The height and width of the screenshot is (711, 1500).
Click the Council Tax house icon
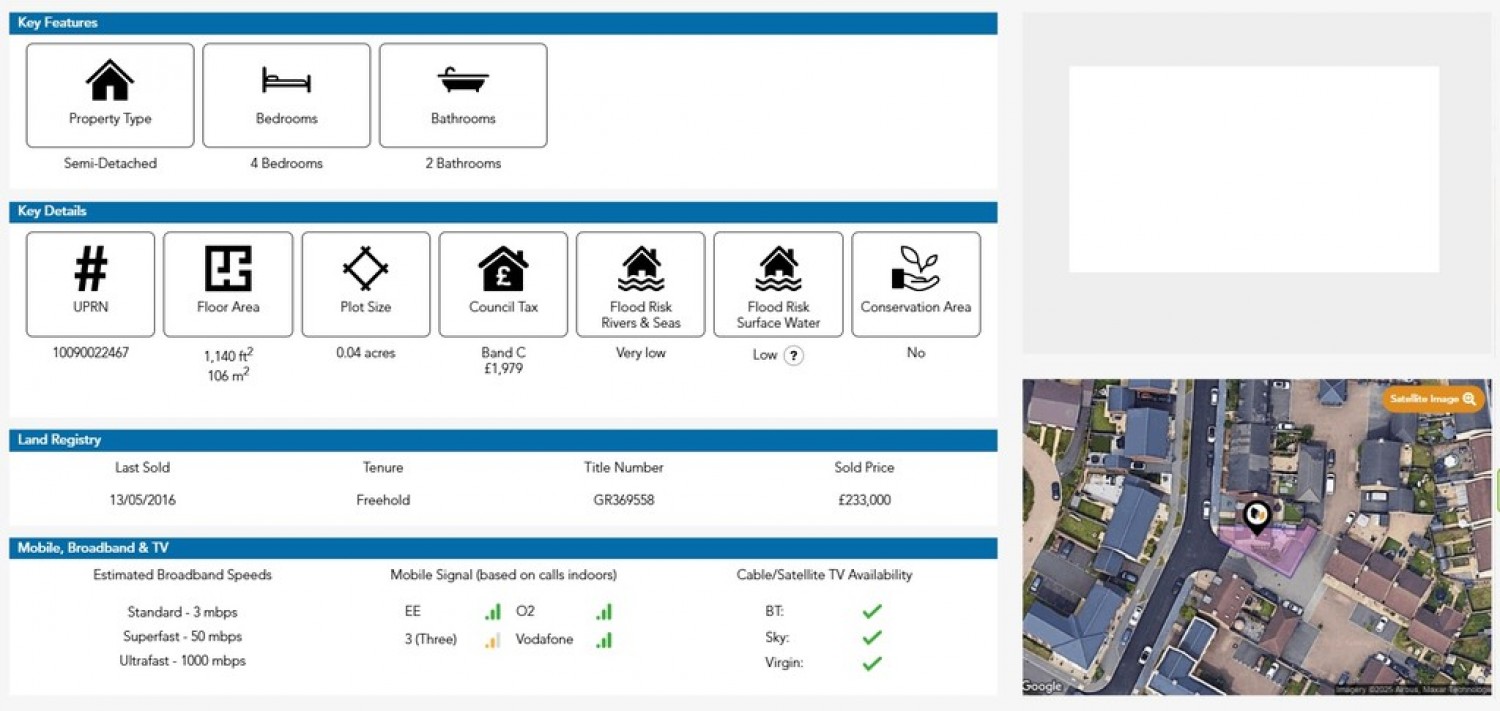(x=503, y=269)
